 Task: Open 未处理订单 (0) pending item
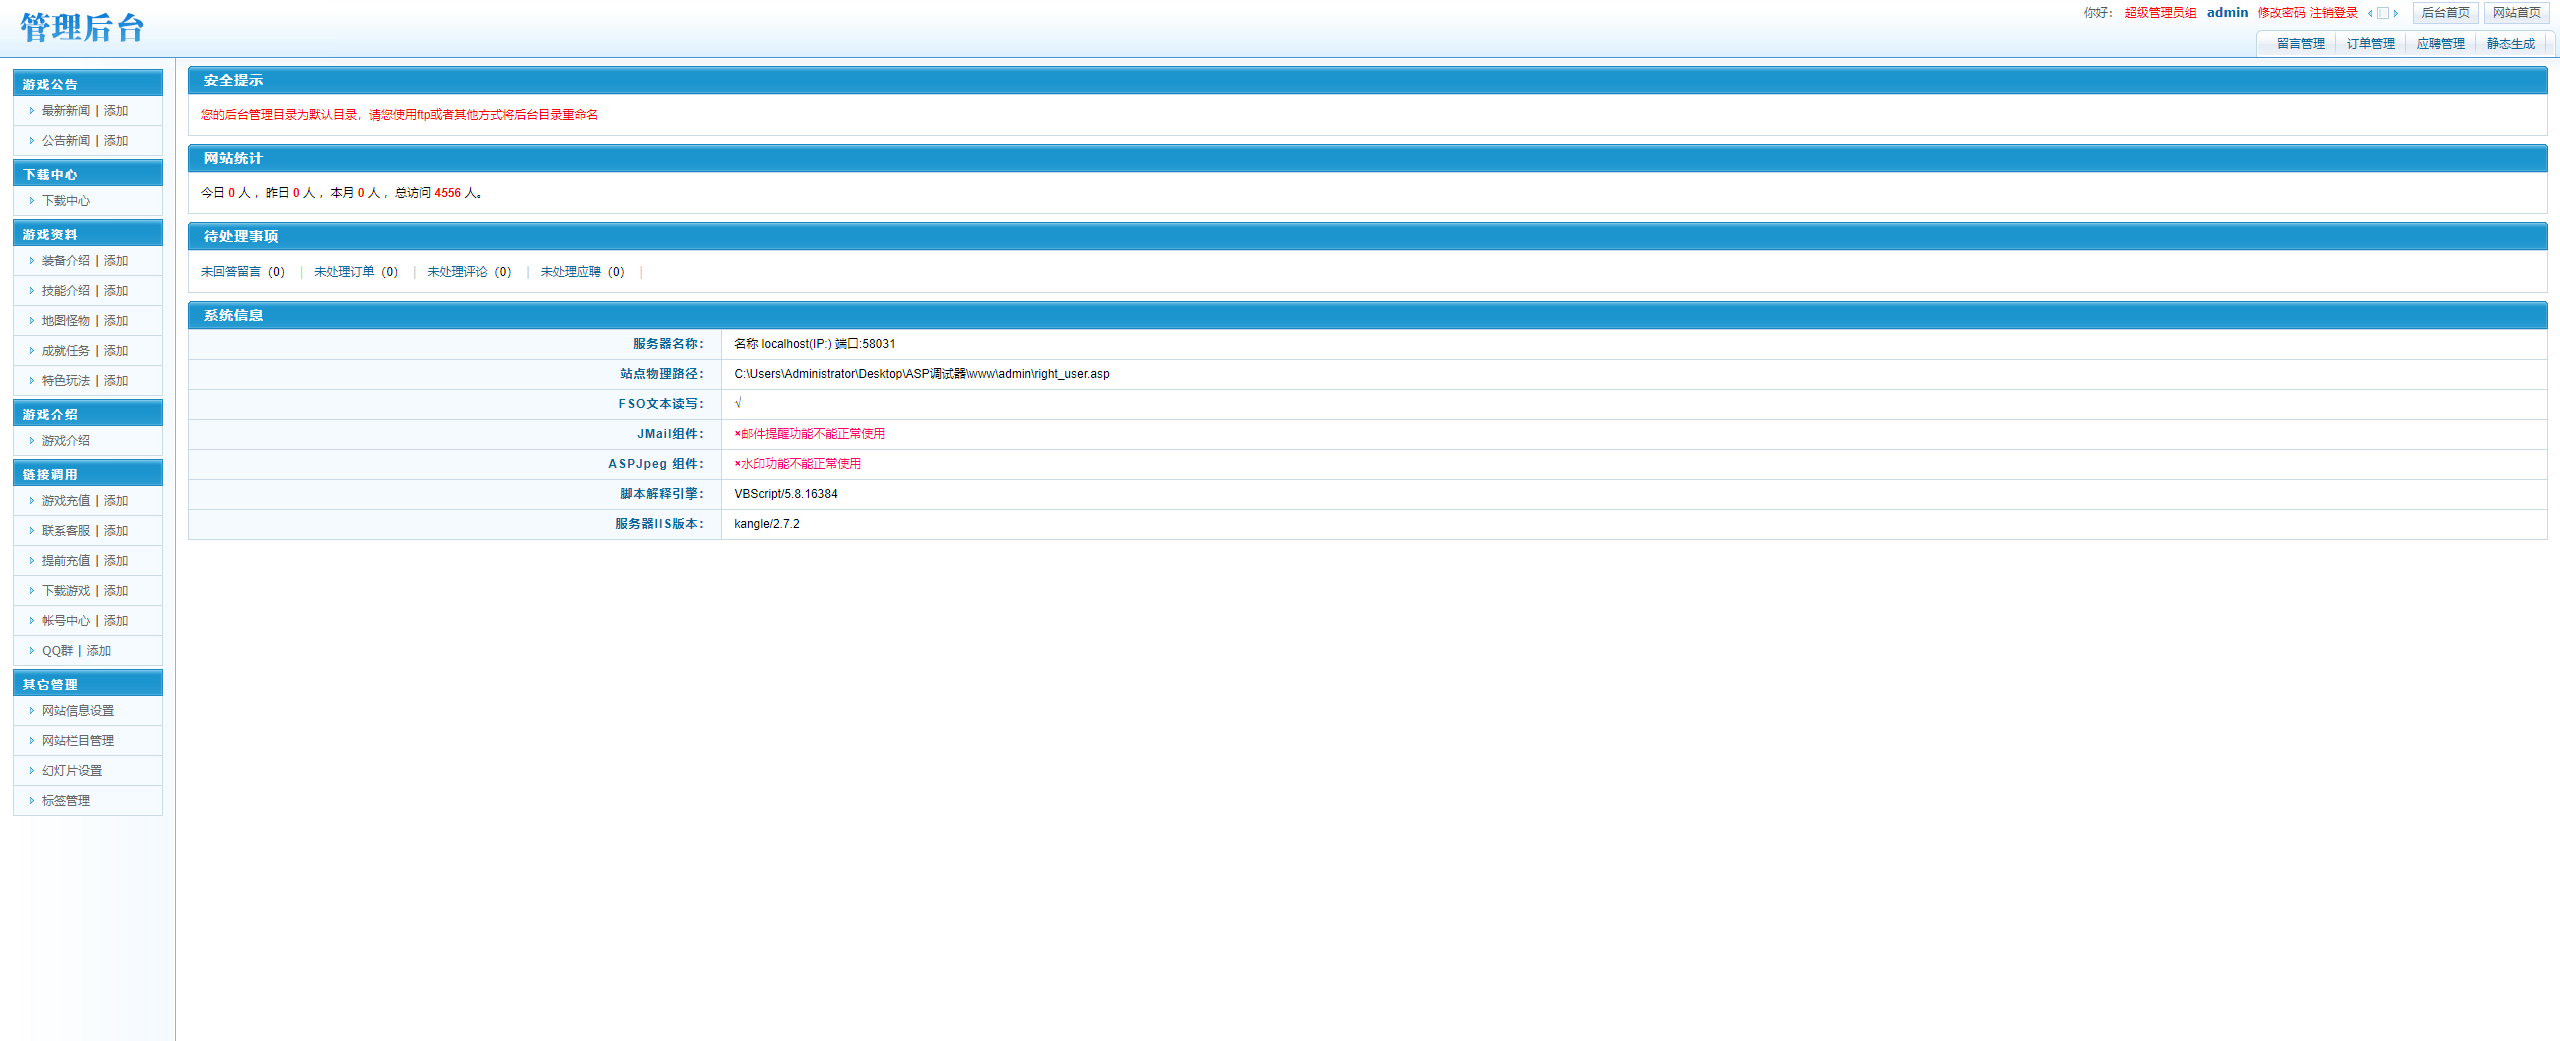pyautogui.click(x=356, y=272)
